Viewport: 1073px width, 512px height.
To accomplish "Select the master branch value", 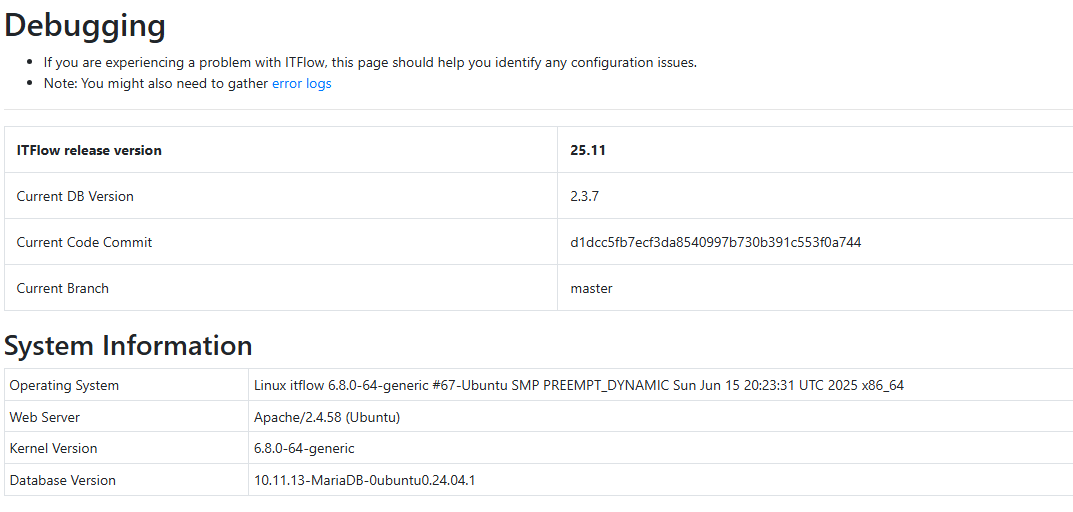I will click(x=591, y=288).
